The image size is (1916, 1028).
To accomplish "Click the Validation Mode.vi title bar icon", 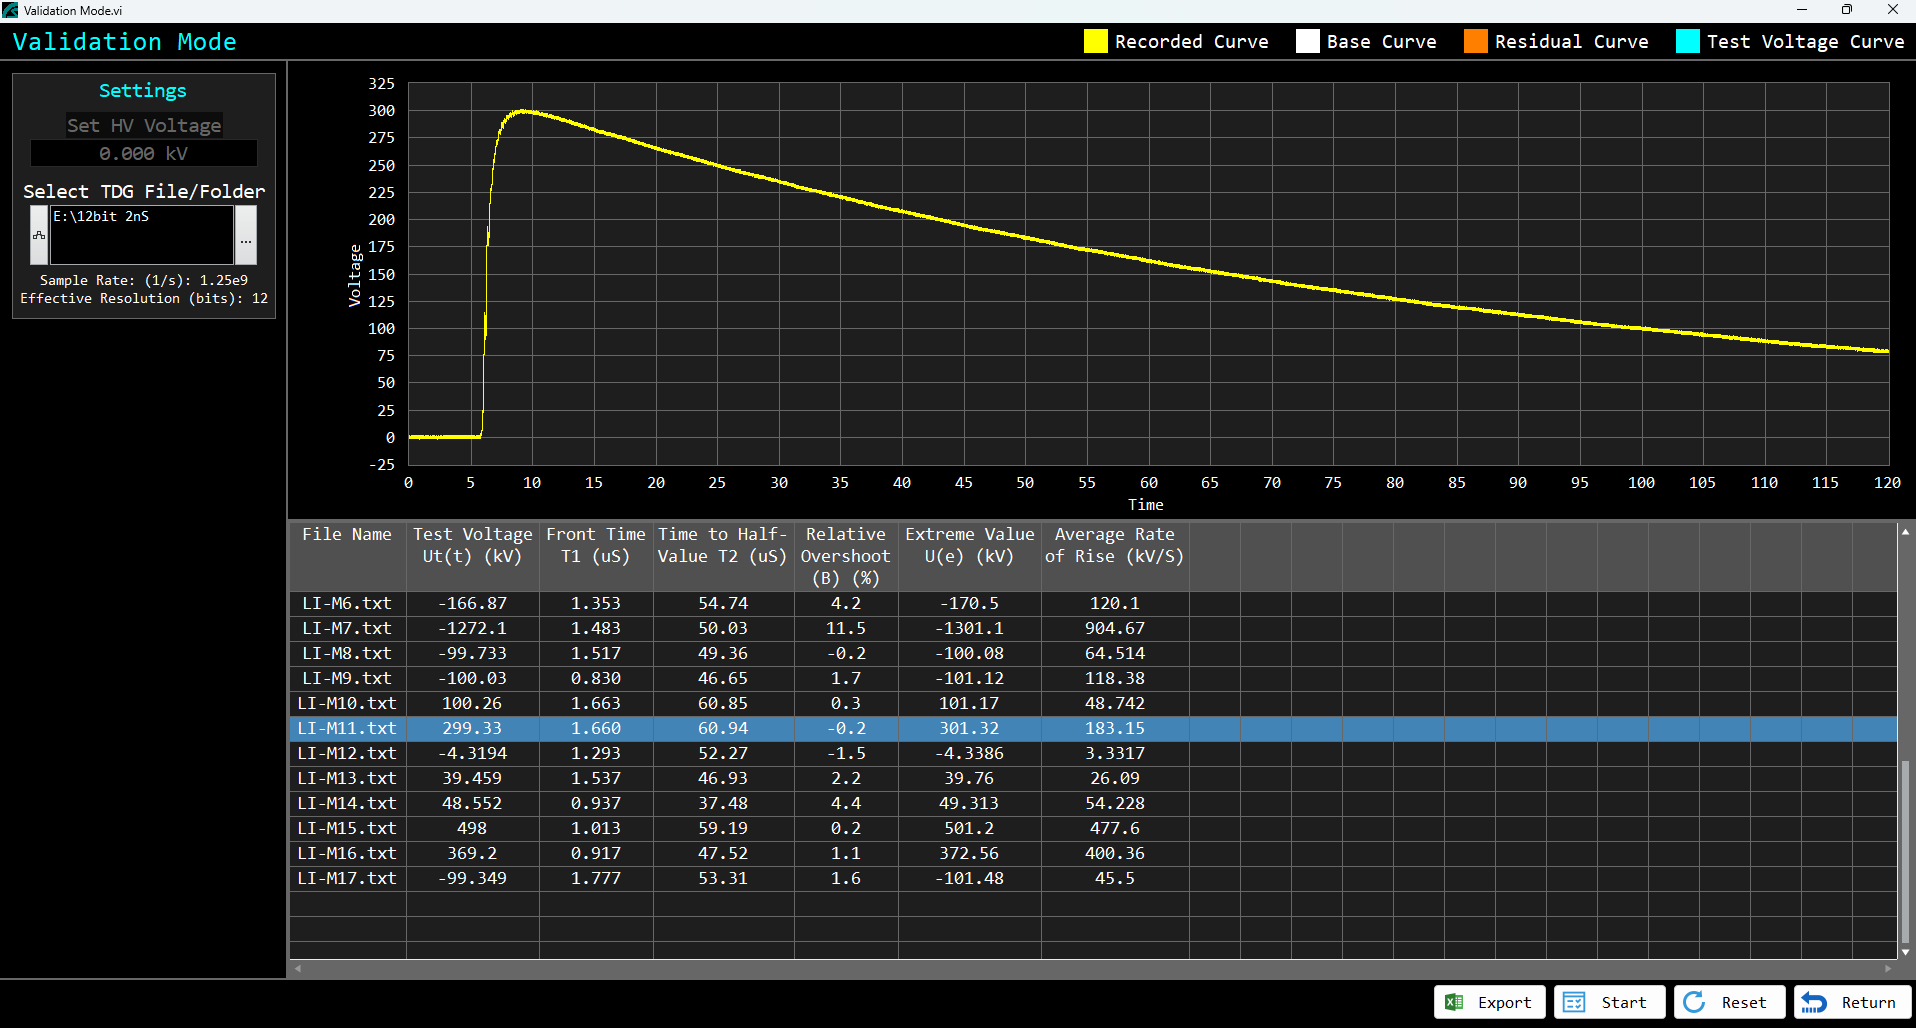I will tap(10, 10).
